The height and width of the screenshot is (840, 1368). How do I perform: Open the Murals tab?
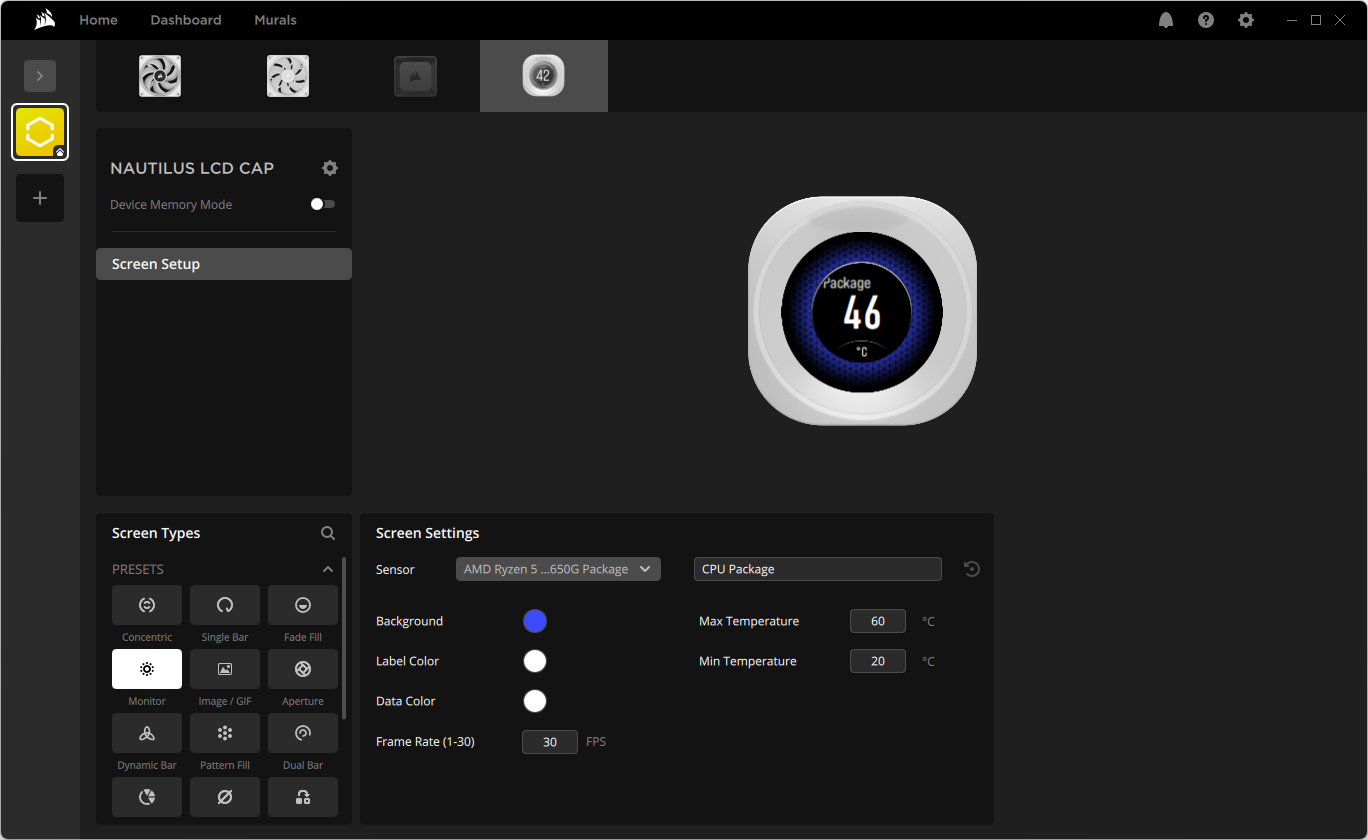click(x=275, y=20)
